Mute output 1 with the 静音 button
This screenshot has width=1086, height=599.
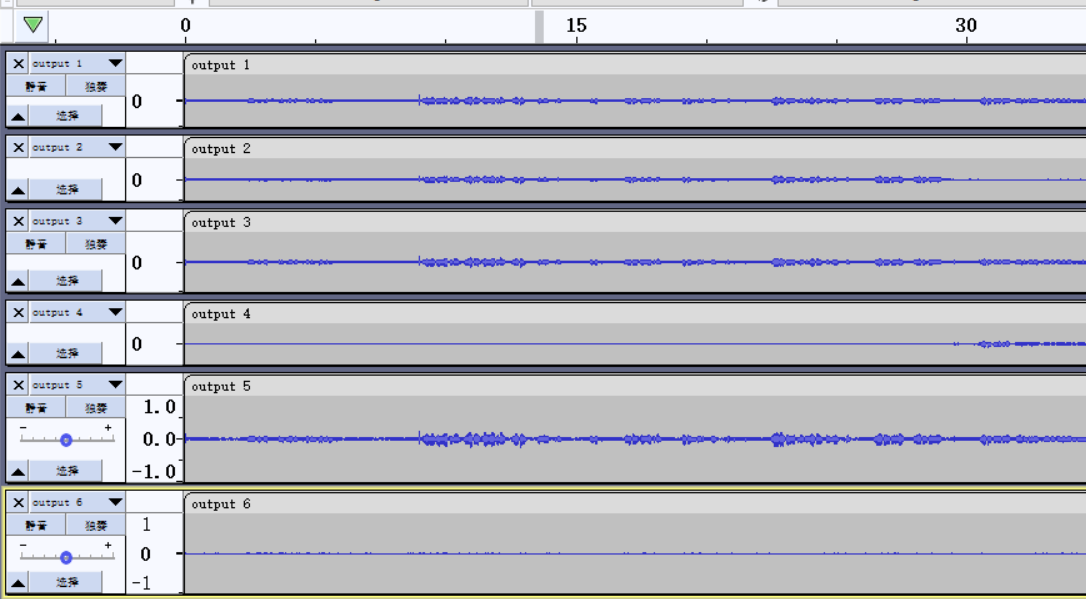[x=36, y=87]
